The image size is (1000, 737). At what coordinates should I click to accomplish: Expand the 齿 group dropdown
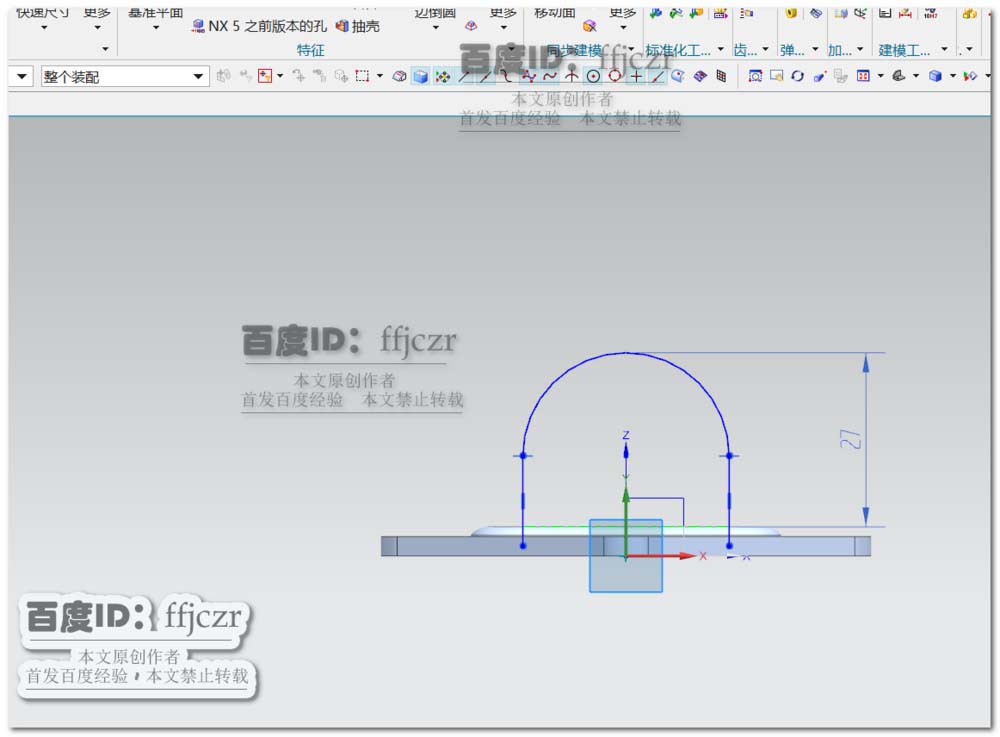pos(765,49)
